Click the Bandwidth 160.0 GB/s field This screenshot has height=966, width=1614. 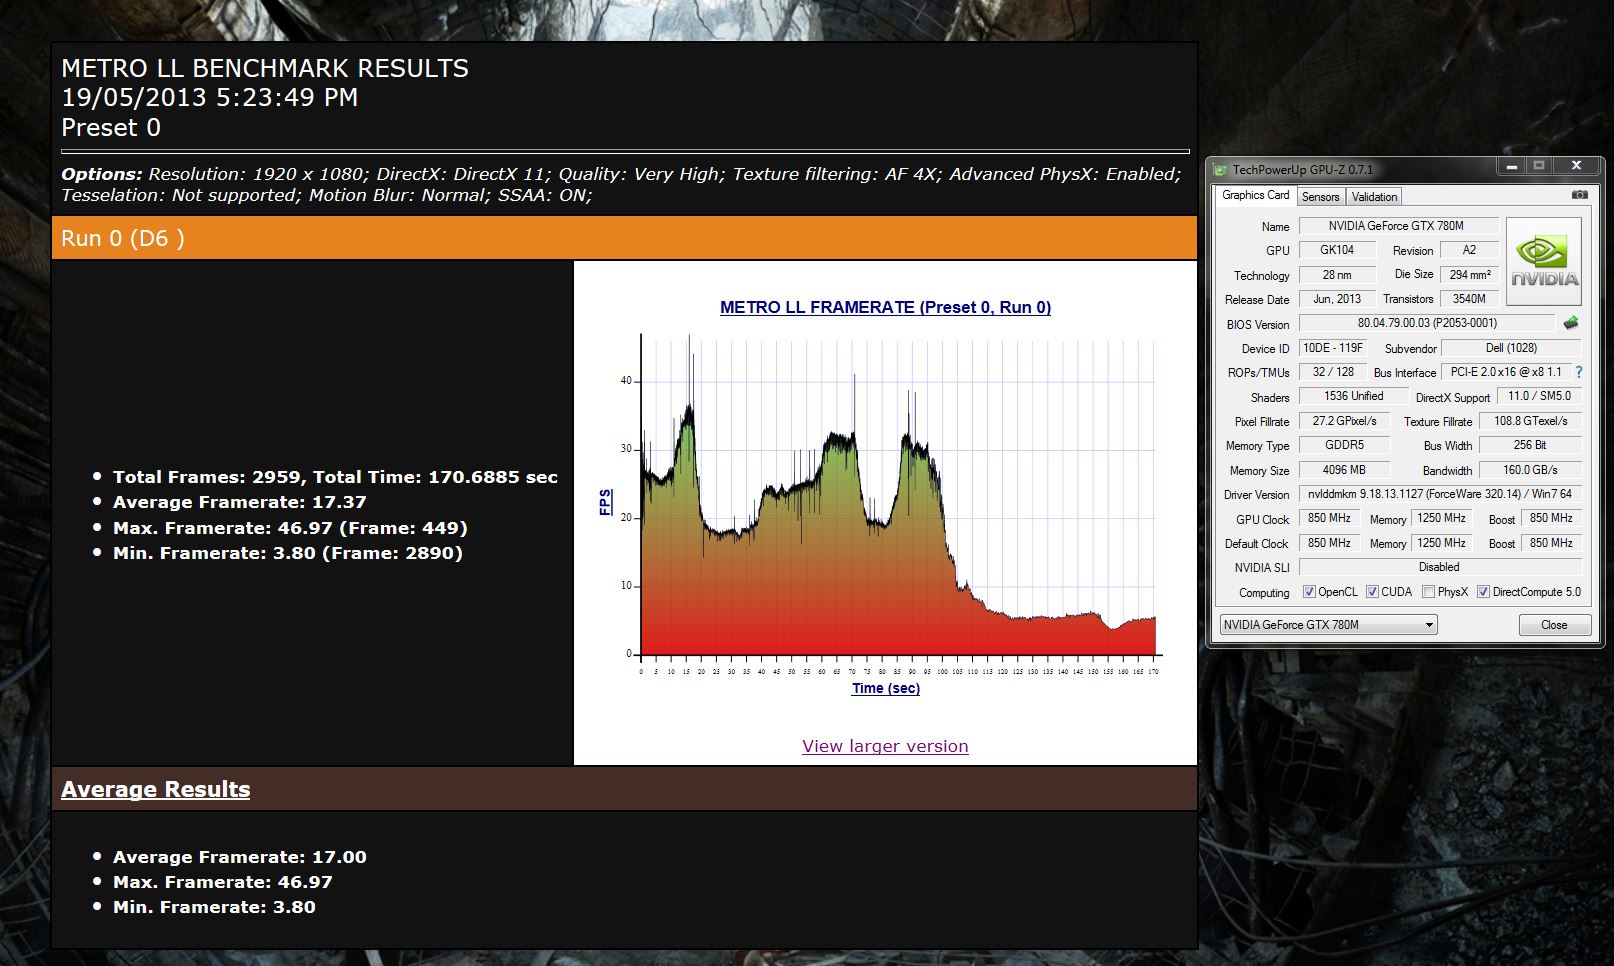[1530, 470]
